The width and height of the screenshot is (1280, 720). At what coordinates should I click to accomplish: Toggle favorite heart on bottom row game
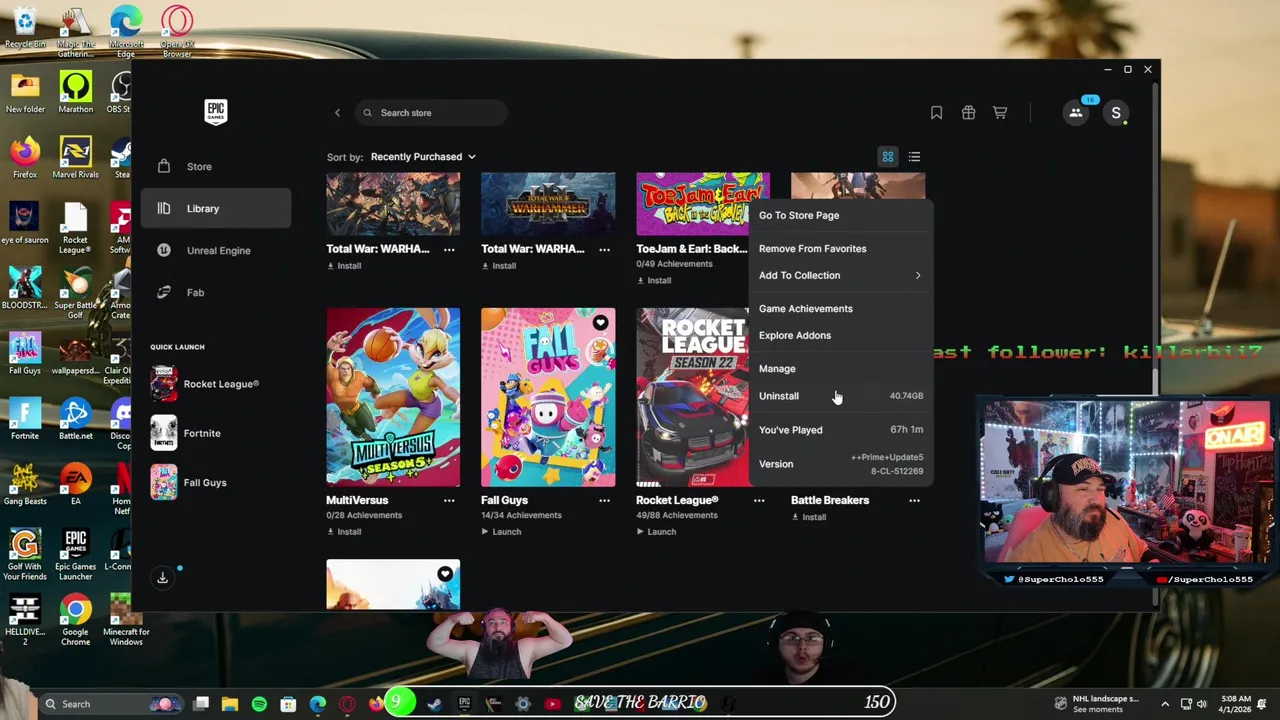point(445,574)
